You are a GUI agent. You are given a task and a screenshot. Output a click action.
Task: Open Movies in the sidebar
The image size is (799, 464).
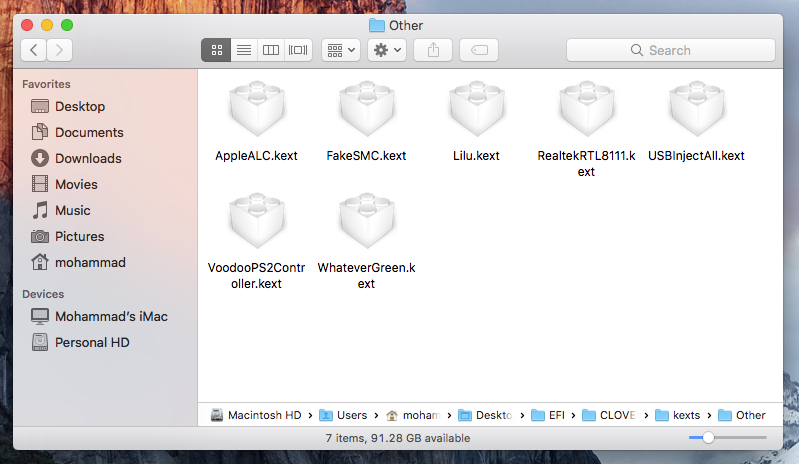64,184
